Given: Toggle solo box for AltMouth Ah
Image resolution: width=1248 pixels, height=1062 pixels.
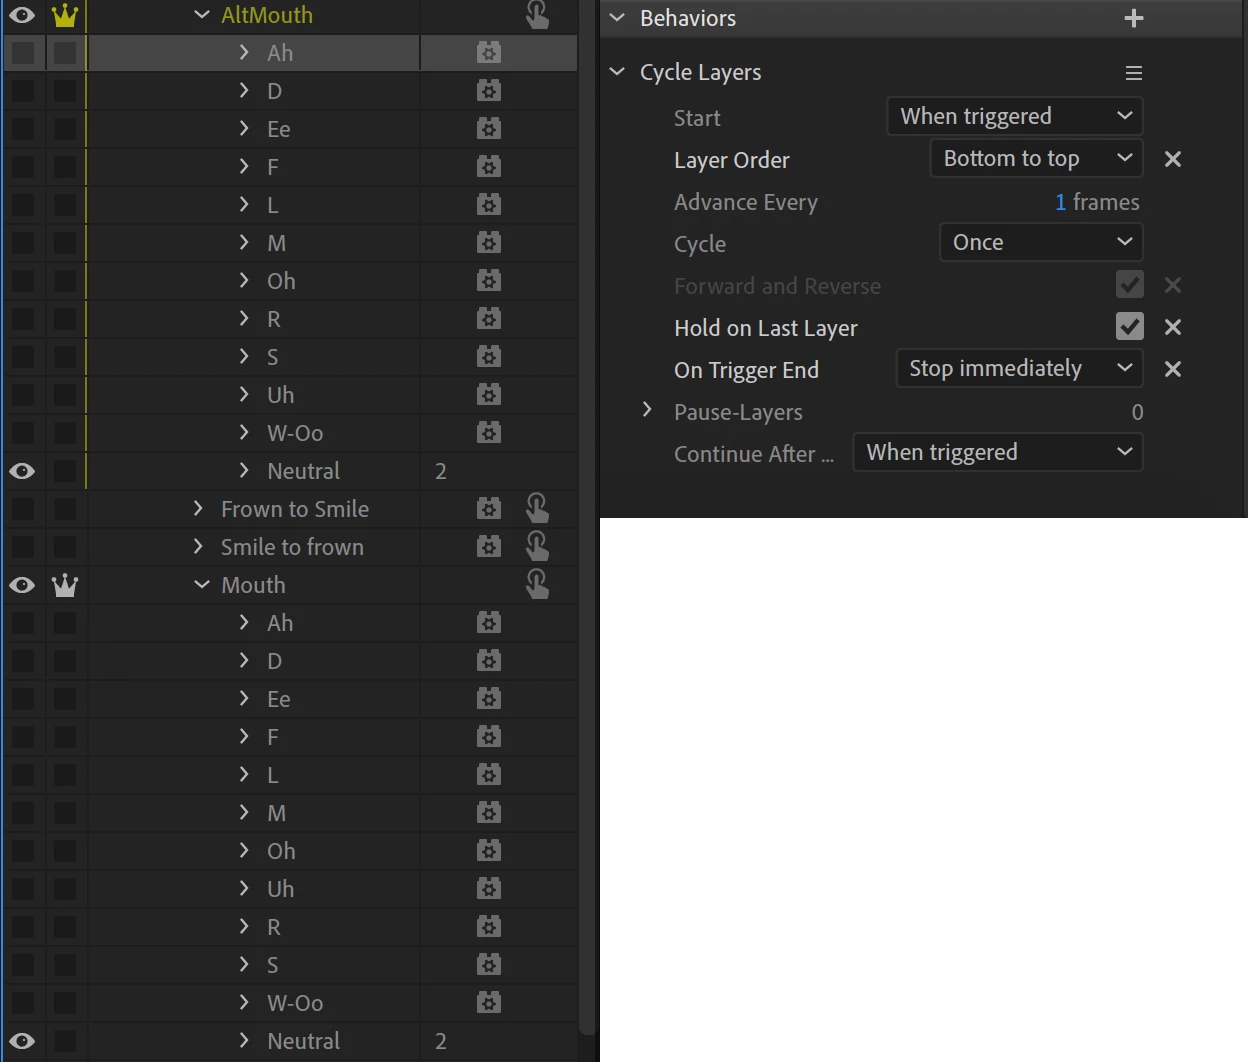Looking at the screenshot, I should tap(65, 53).
